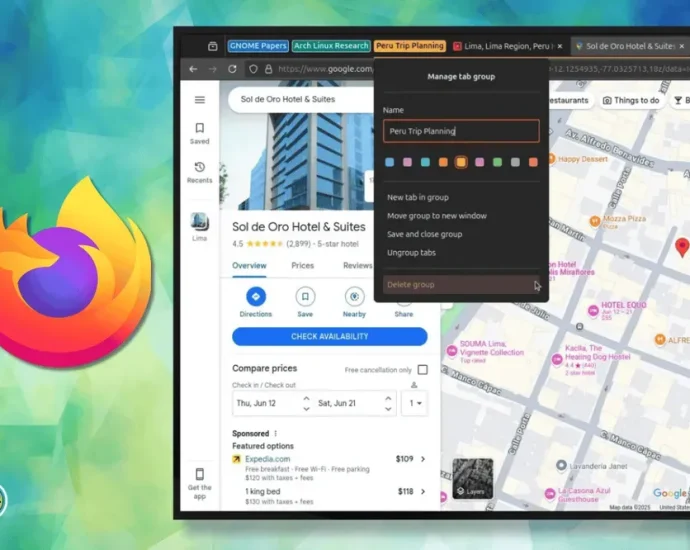Open the Firefox View icon beside tabs
Screen dimensions: 690x550
point(213,46)
